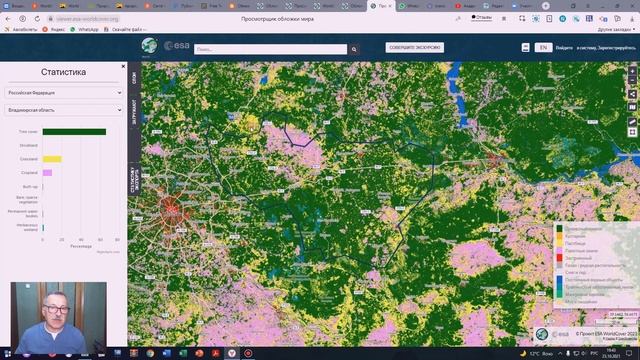Viewport: 640px width, 360px height.
Task: Click the Yandex browser taskbar icon
Action: pyautogui.click(x=232, y=353)
